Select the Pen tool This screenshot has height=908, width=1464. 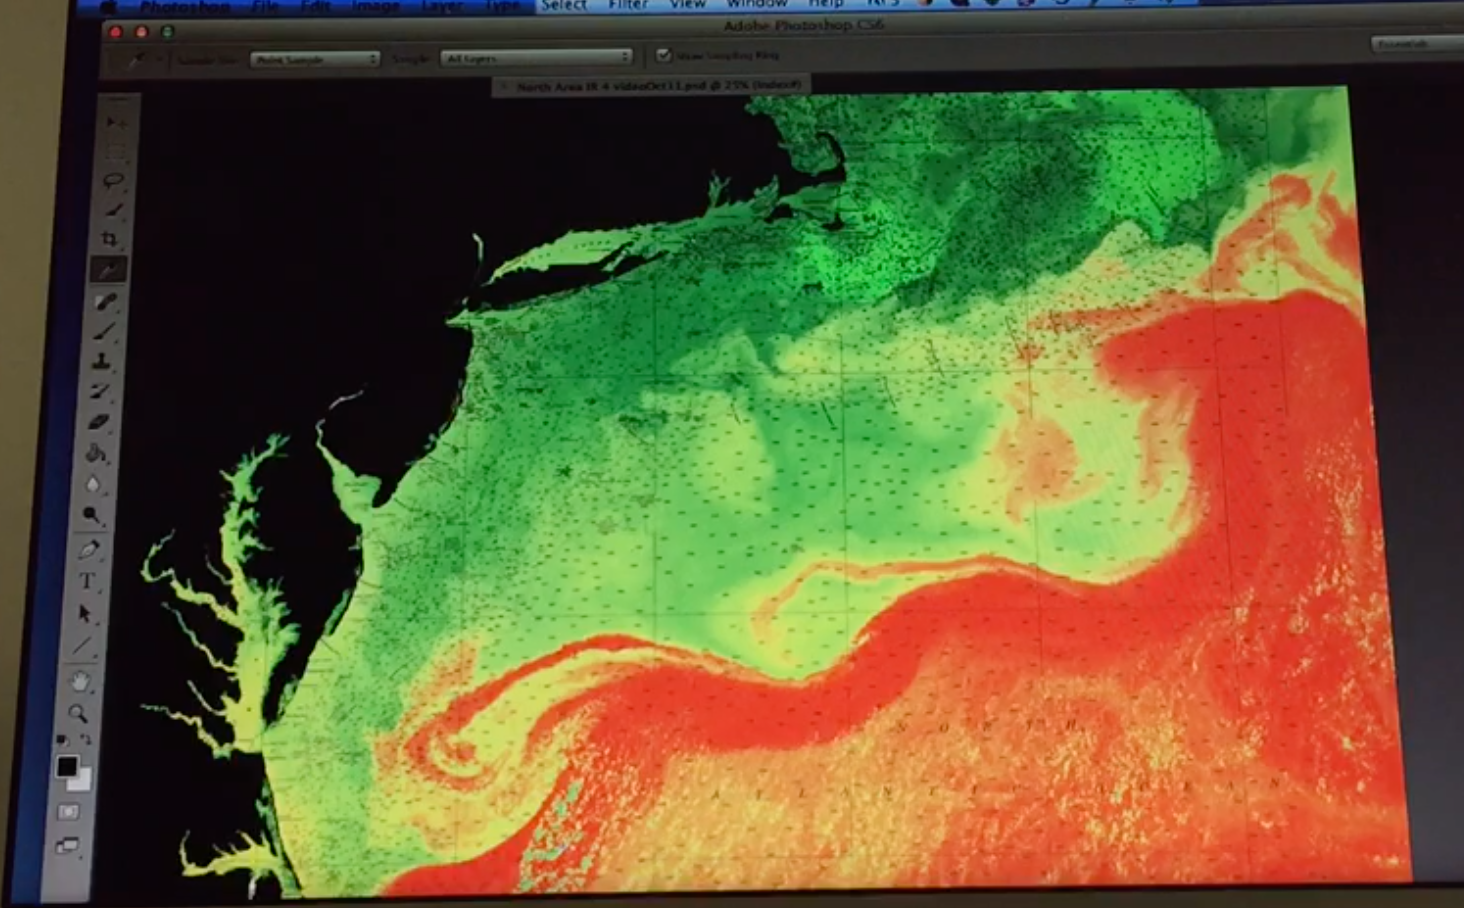tap(89, 549)
